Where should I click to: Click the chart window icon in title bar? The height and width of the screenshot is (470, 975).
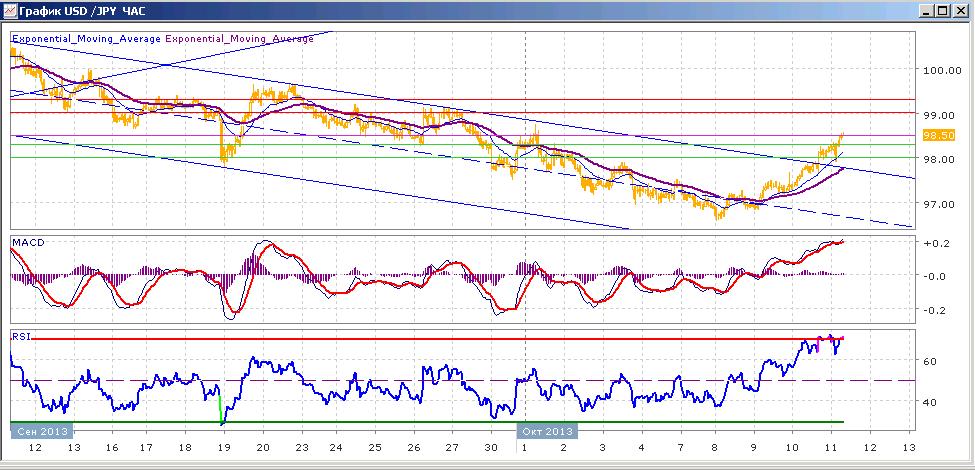(9, 10)
